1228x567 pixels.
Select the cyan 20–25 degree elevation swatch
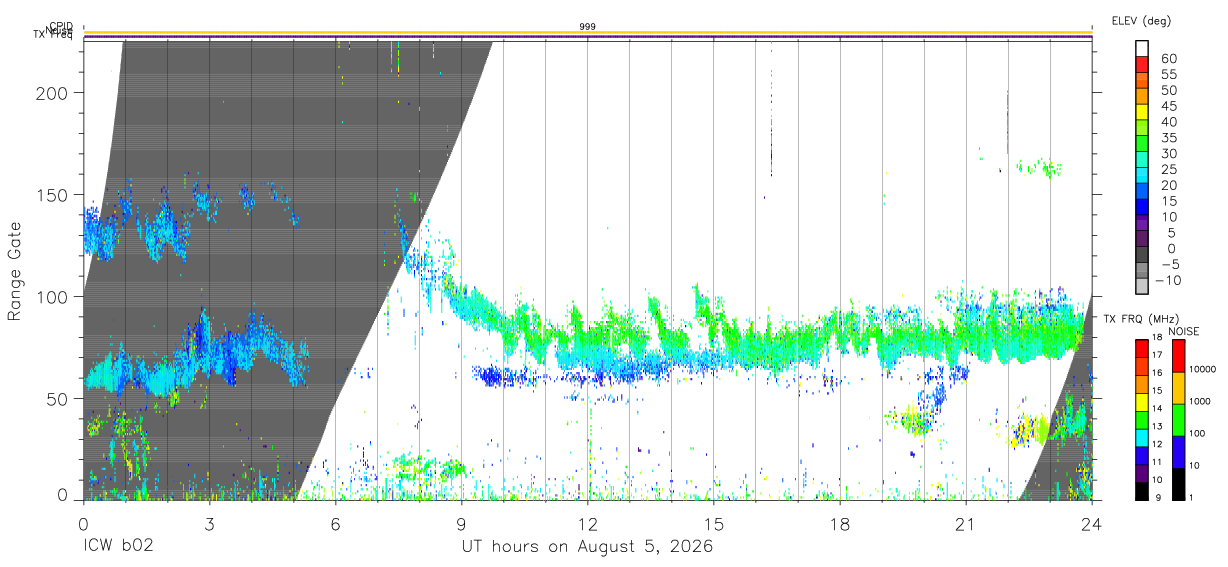(x=1142, y=175)
